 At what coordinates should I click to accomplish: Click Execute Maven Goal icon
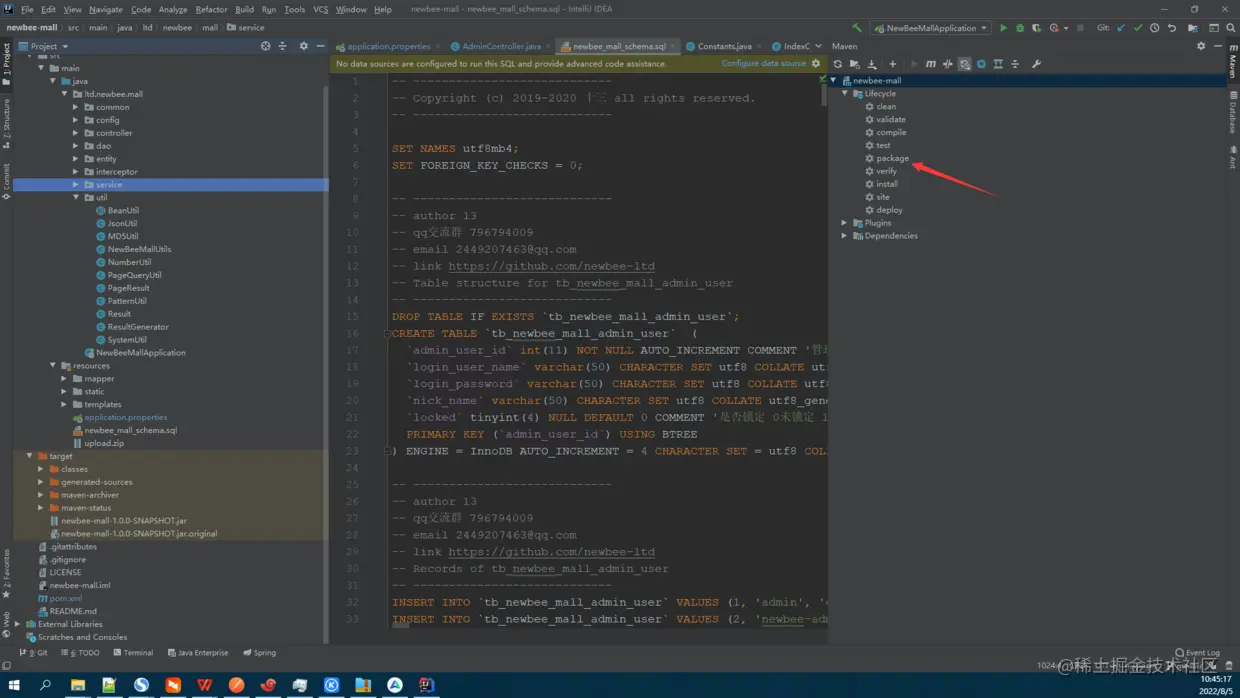tap(930, 64)
